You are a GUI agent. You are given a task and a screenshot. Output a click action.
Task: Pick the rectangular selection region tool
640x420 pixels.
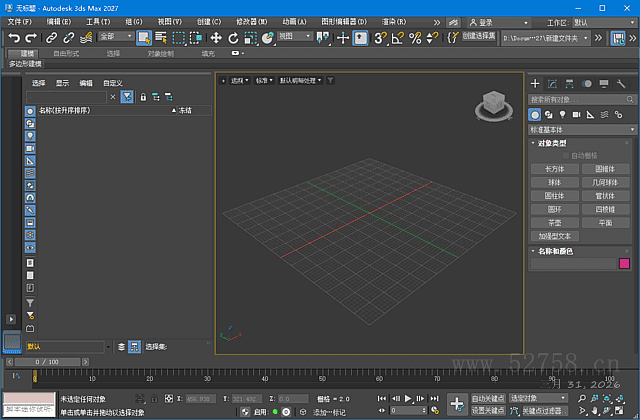178,38
